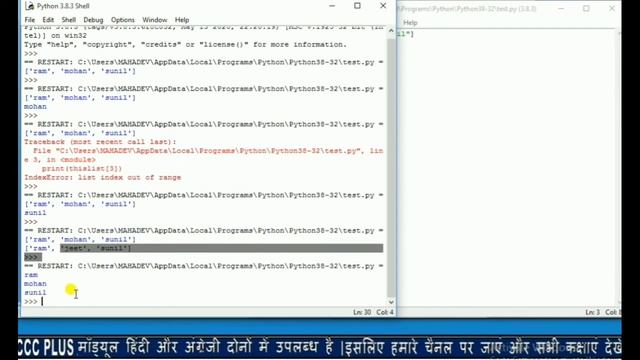Click the shell vertical scrollbar thumb
The height and width of the screenshot is (360, 640).
click(x=391, y=167)
